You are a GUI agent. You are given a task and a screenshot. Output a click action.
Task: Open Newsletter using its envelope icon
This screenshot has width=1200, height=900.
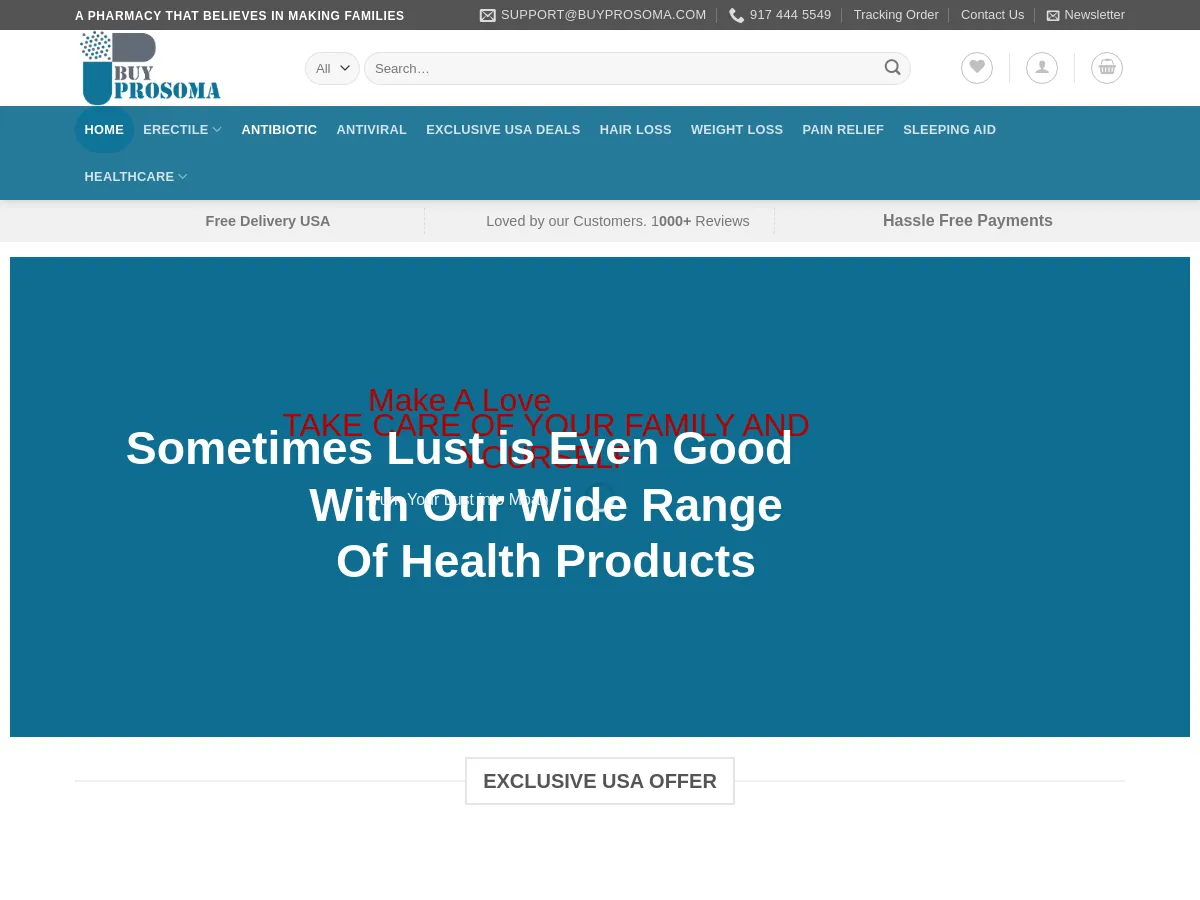click(x=1053, y=15)
